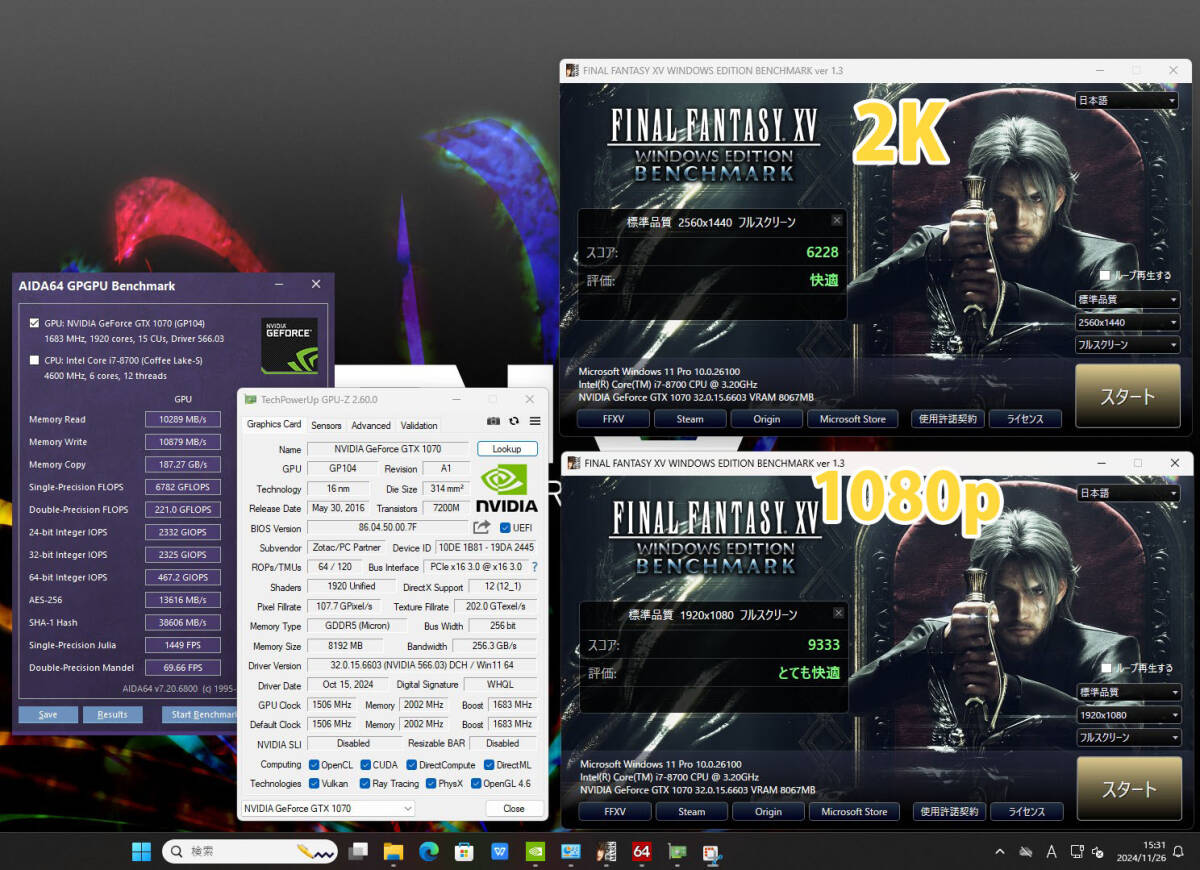The image size is (1200, 870).
Task: Check the CPU Intel Core i7-8700 box in AIDA64
Action: 35,360
